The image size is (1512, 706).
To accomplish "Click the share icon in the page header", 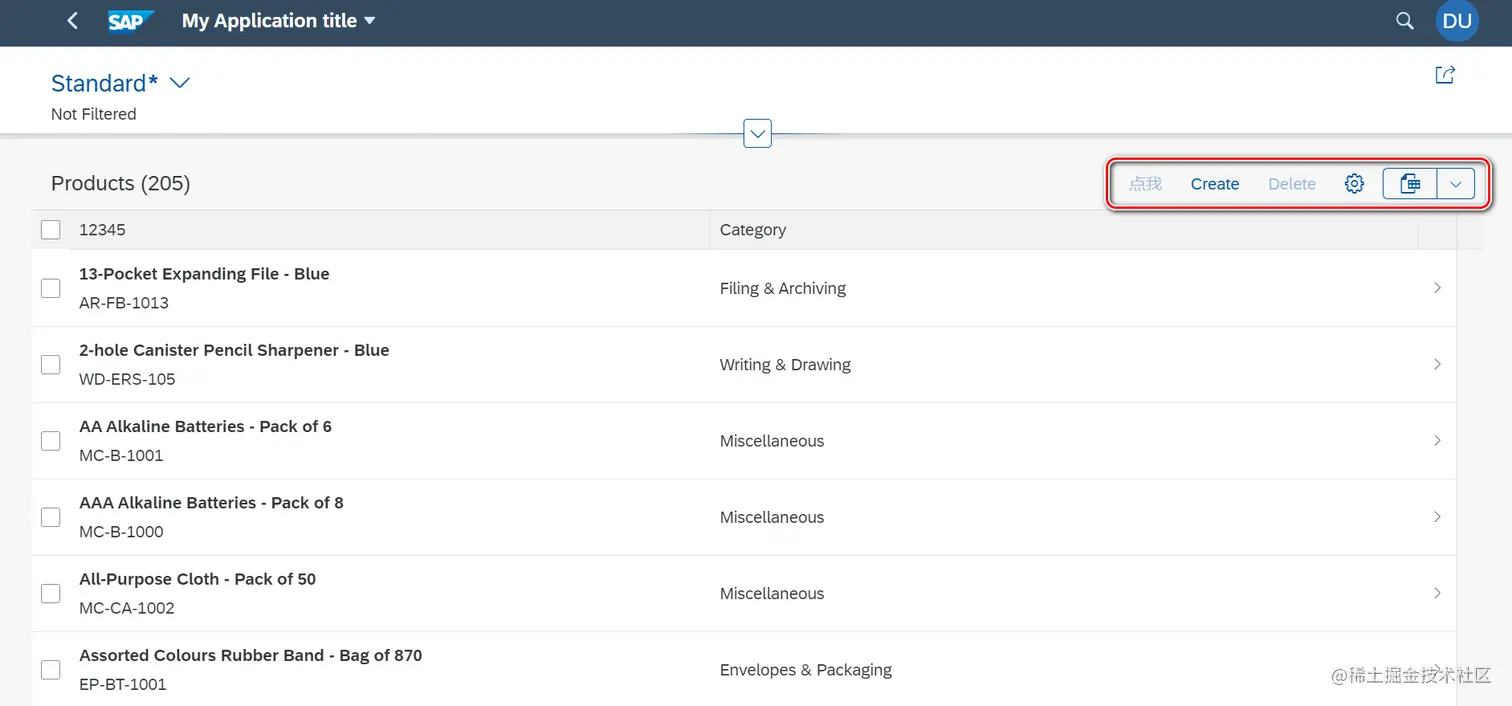I will click(x=1445, y=75).
